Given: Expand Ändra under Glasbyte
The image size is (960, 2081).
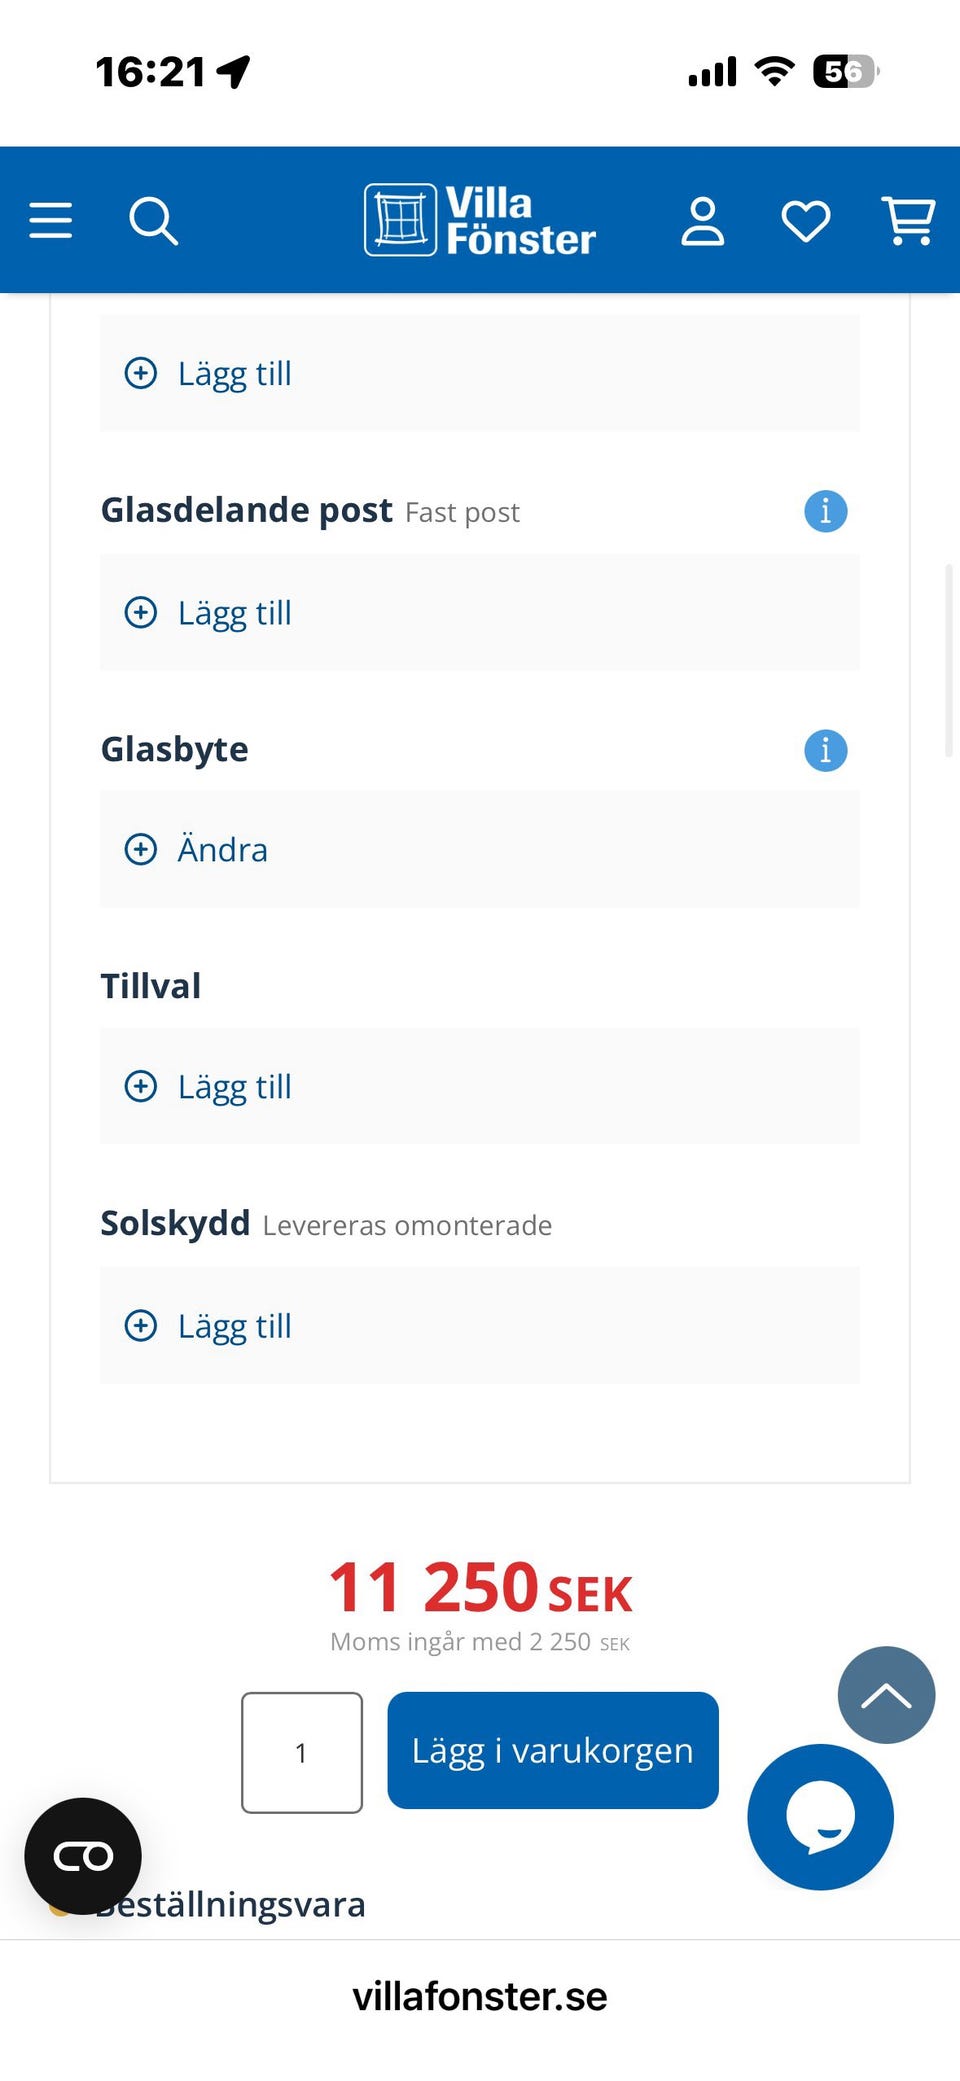Looking at the screenshot, I should (x=480, y=850).
